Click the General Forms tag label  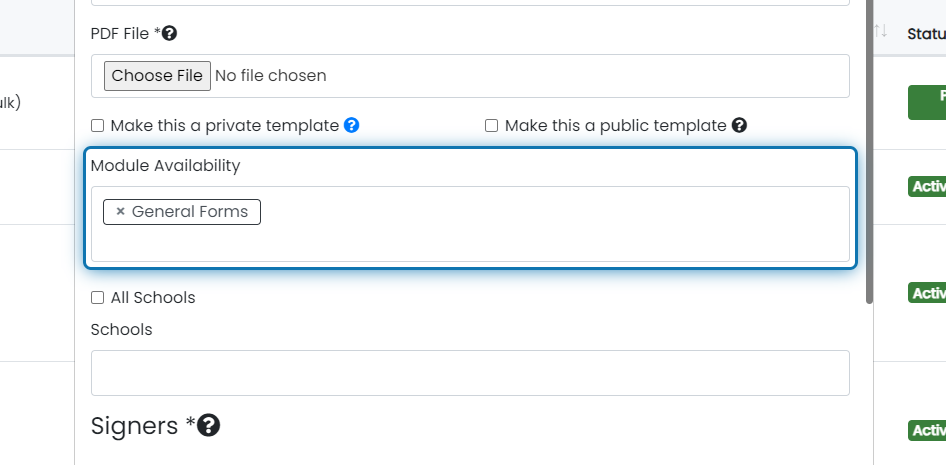[190, 212]
